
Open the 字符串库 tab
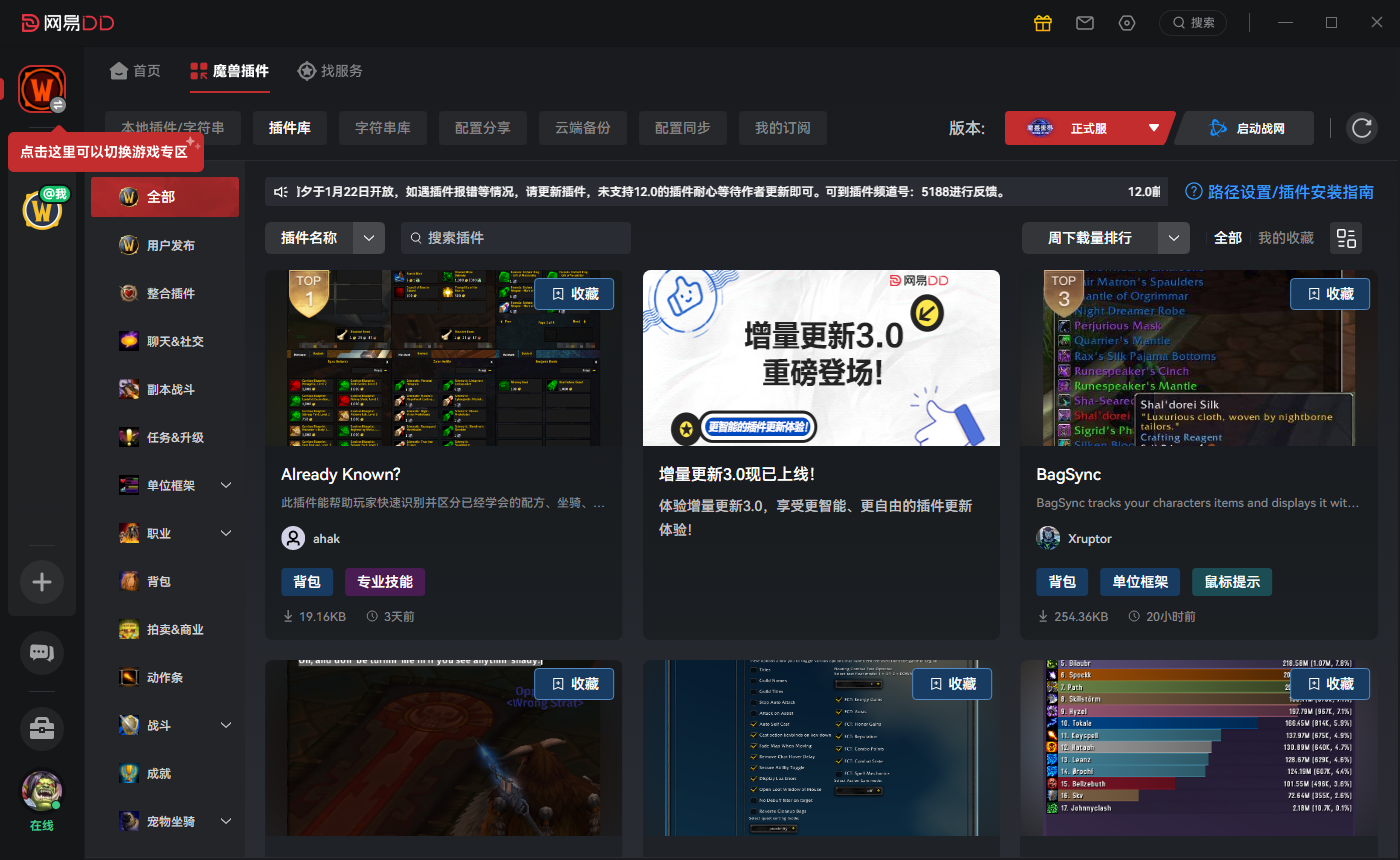(x=383, y=127)
